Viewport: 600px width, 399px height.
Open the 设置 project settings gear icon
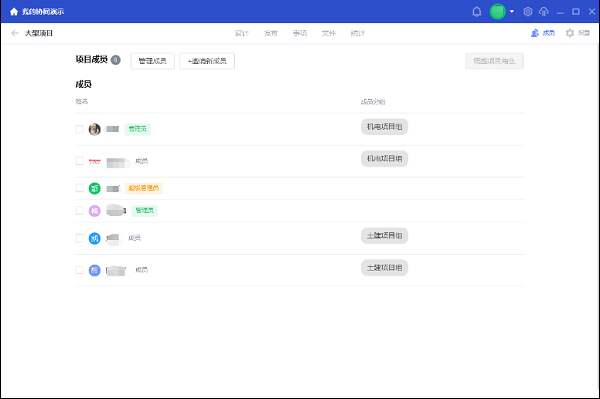pyautogui.click(x=570, y=33)
